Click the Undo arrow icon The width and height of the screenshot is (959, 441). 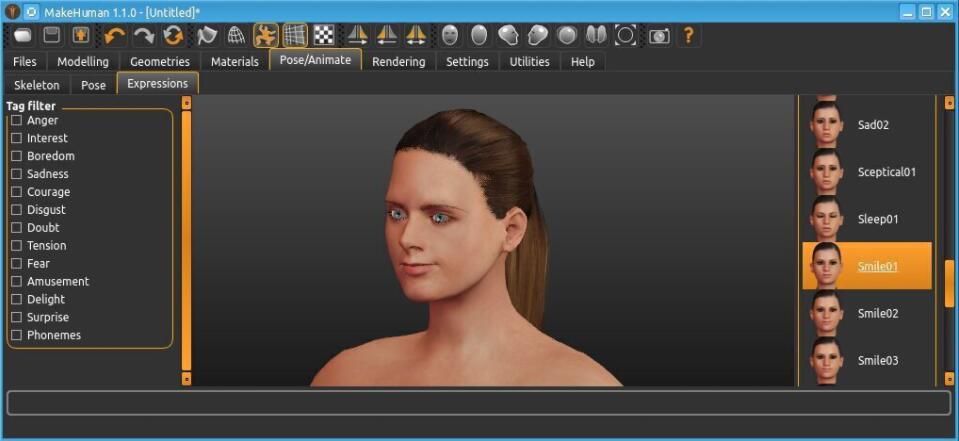click(x=115, y=36)
